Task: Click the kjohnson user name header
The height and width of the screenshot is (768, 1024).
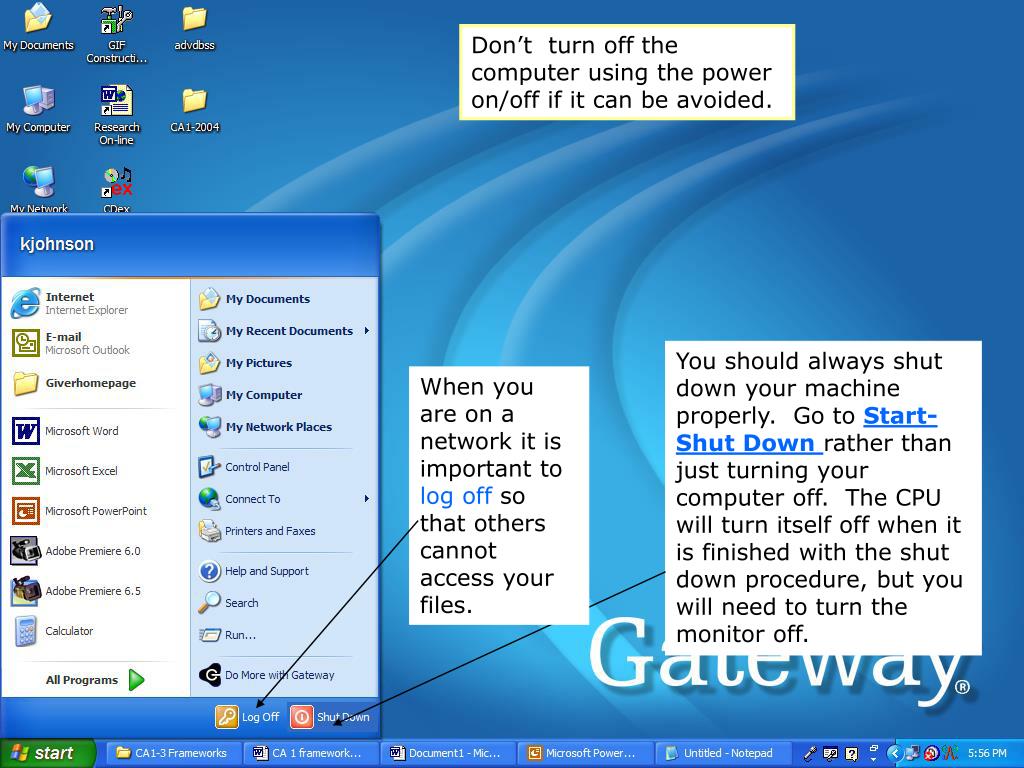Action: click(x=57, y=244)
